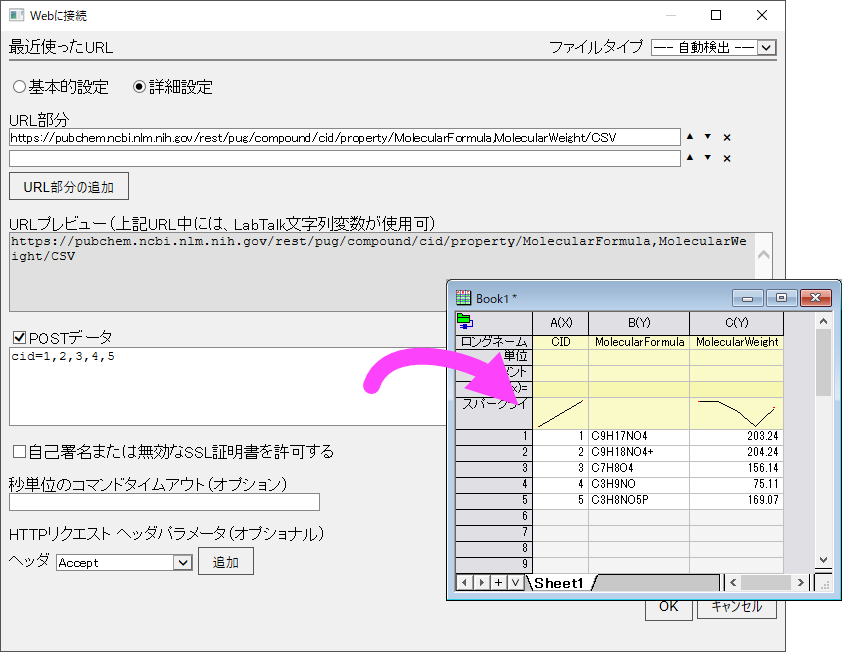The width and height of the screenshot is (842, 652).
Task: Click the Web connection dialog title icon
Action: click(x=16, y=15)
